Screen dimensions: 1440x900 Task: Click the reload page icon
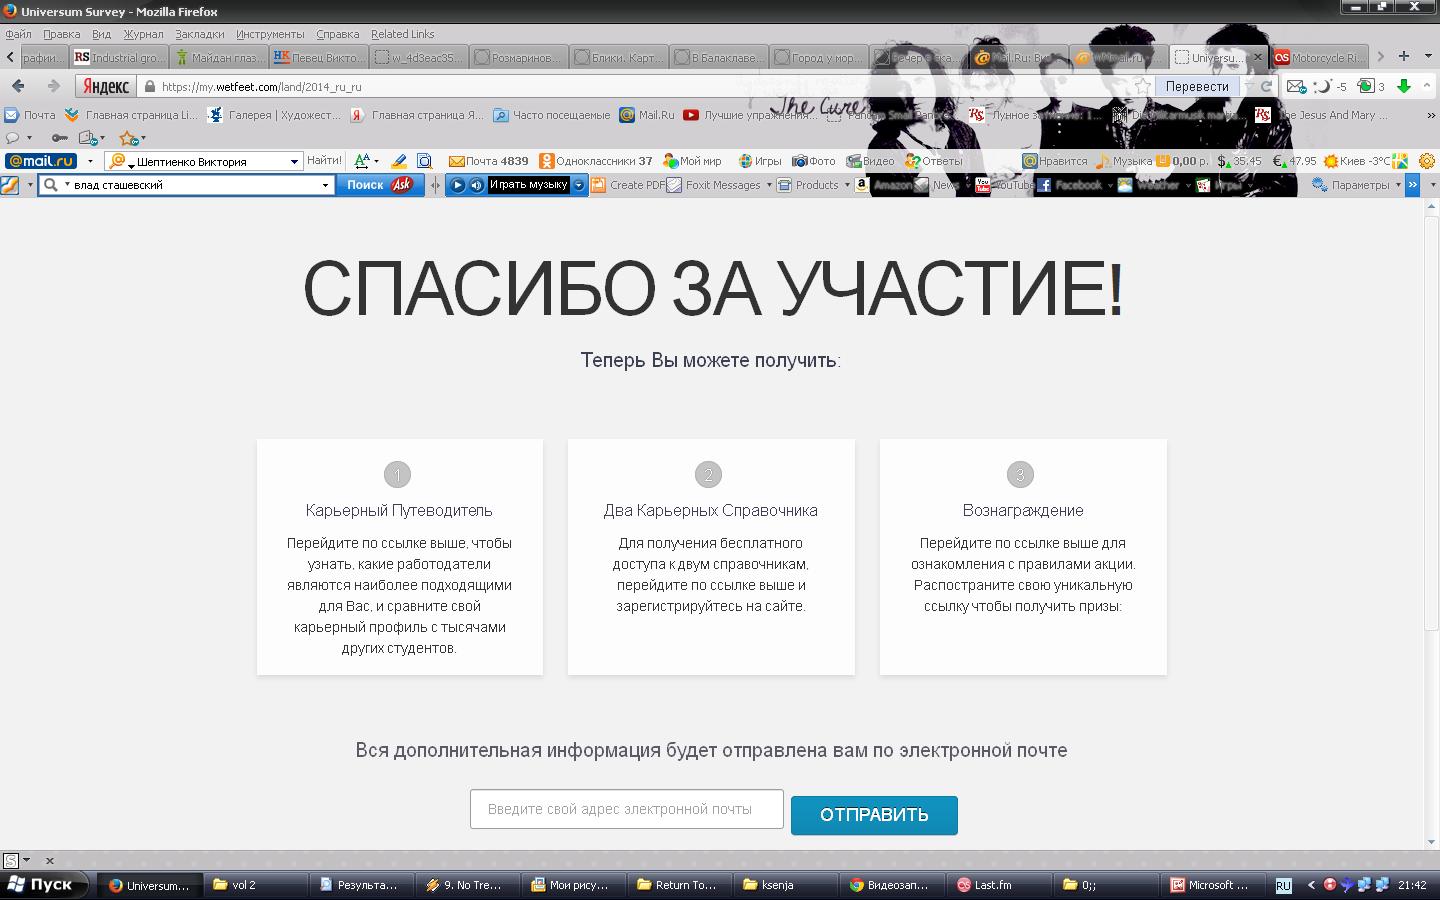(1266, 86)
